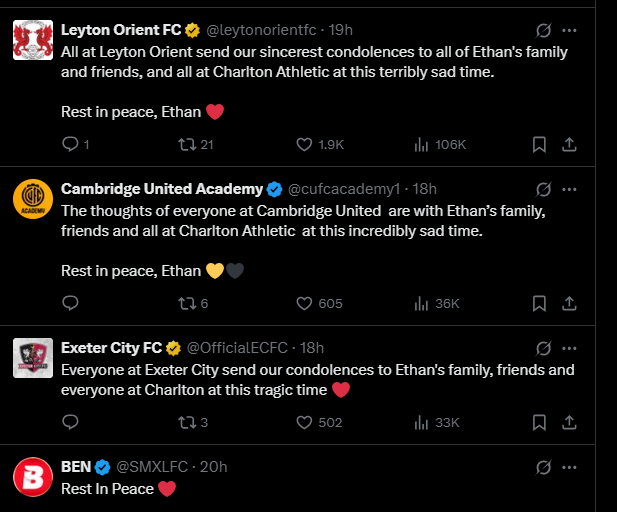Open the 18h timestamp on Exeter City tweet

pyautogui.click(x=312, y=348)
